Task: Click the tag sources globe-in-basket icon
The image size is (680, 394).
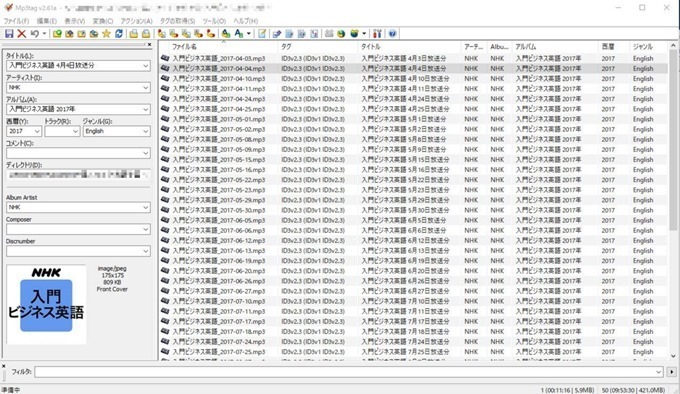Action: tap(354, 34)
